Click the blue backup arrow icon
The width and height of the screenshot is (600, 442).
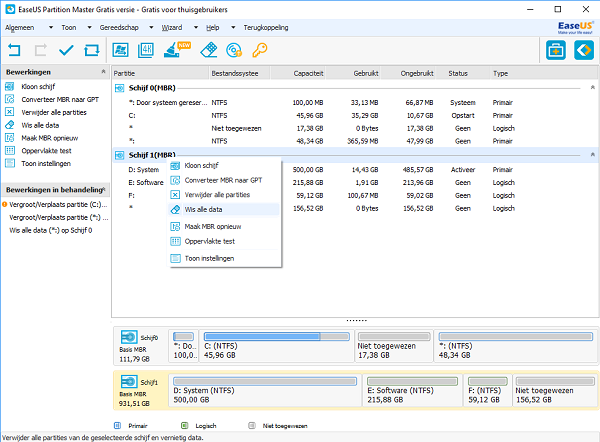tap(584, 50)
